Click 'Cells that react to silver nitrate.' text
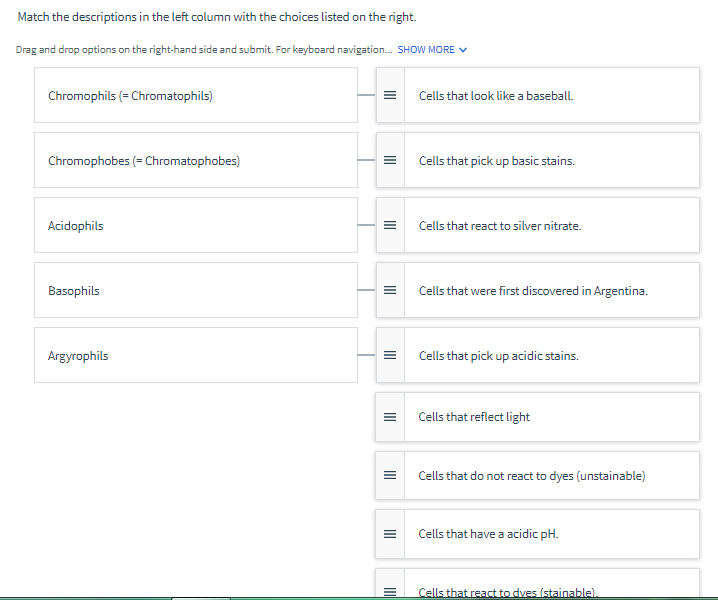Viewport: 718px width, 600px height. pos(500,226)
